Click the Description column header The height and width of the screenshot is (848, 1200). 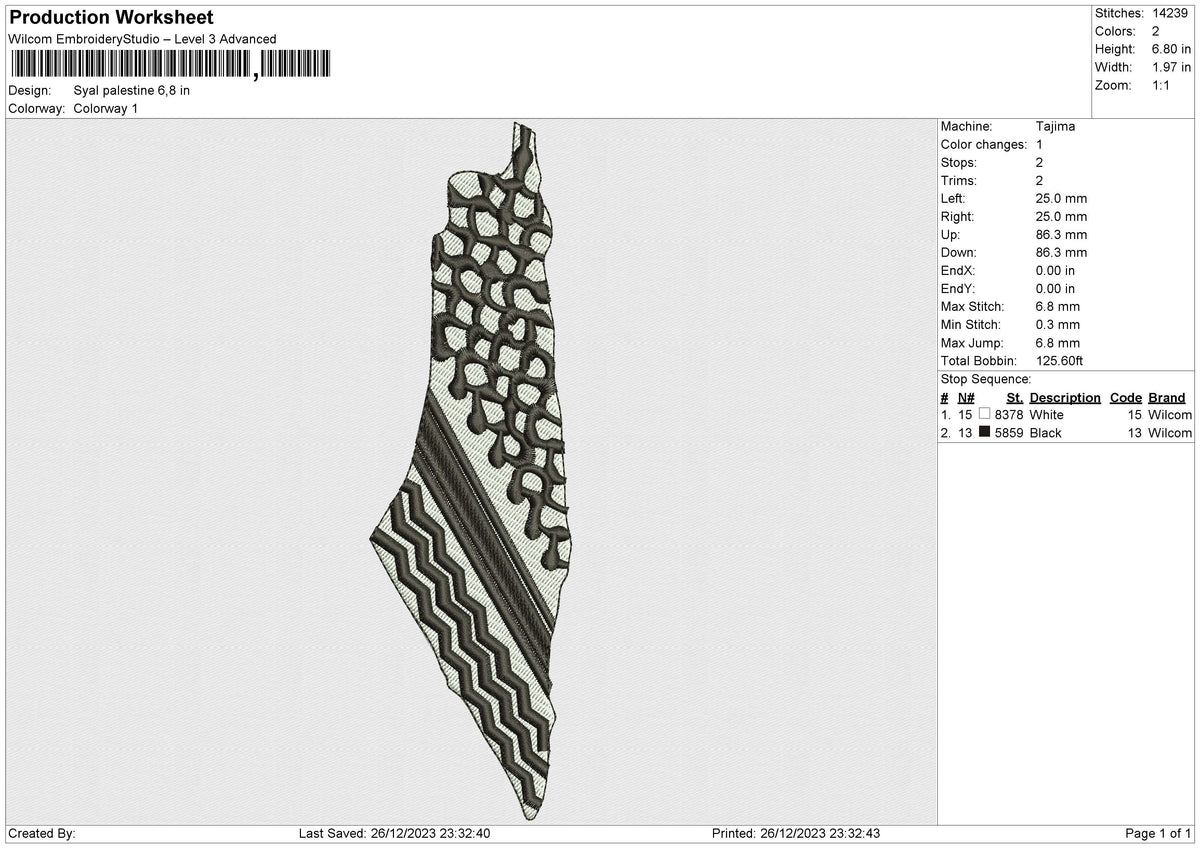click(1065, 397)
